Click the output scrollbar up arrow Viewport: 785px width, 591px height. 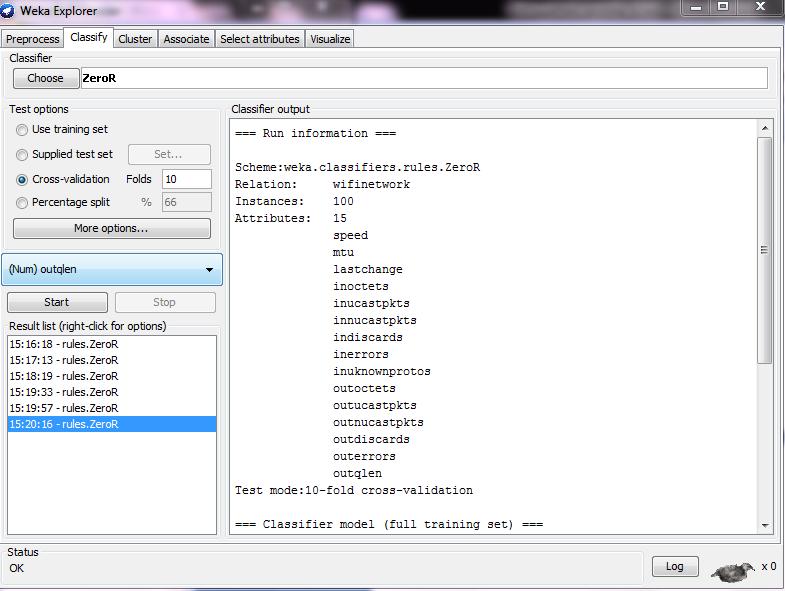coord(764,128)
